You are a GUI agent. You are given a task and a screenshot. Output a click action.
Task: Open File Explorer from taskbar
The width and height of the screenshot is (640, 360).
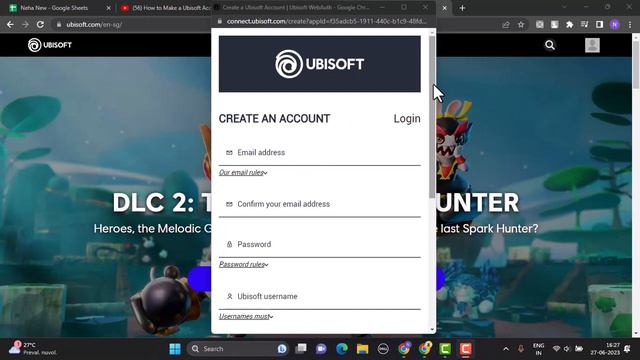coord(362,349)
